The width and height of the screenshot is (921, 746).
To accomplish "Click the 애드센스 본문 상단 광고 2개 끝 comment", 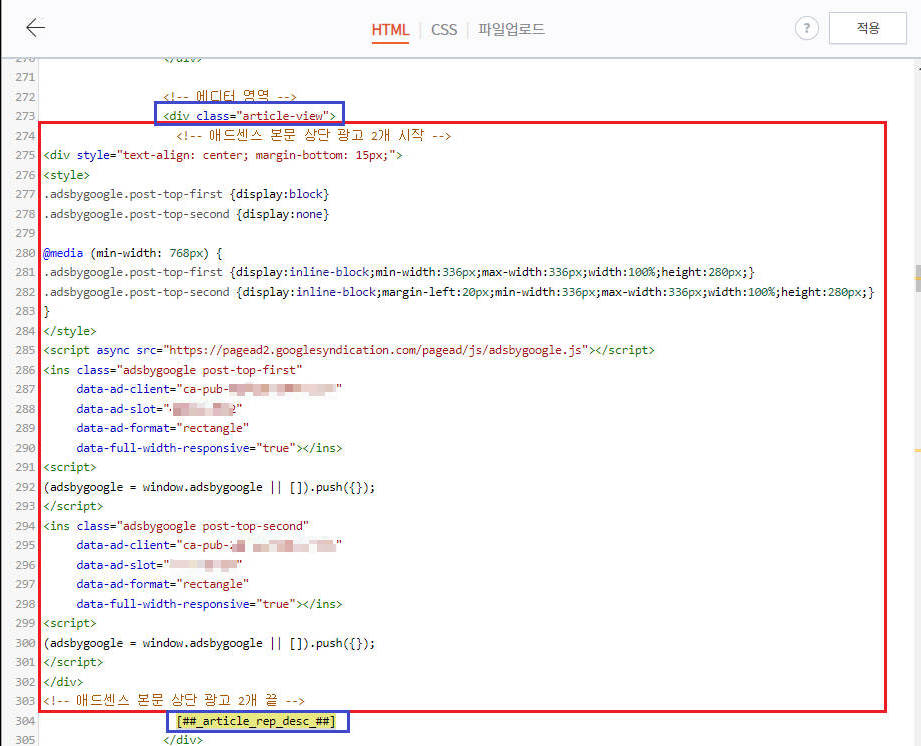I will [x=174, y=701].
